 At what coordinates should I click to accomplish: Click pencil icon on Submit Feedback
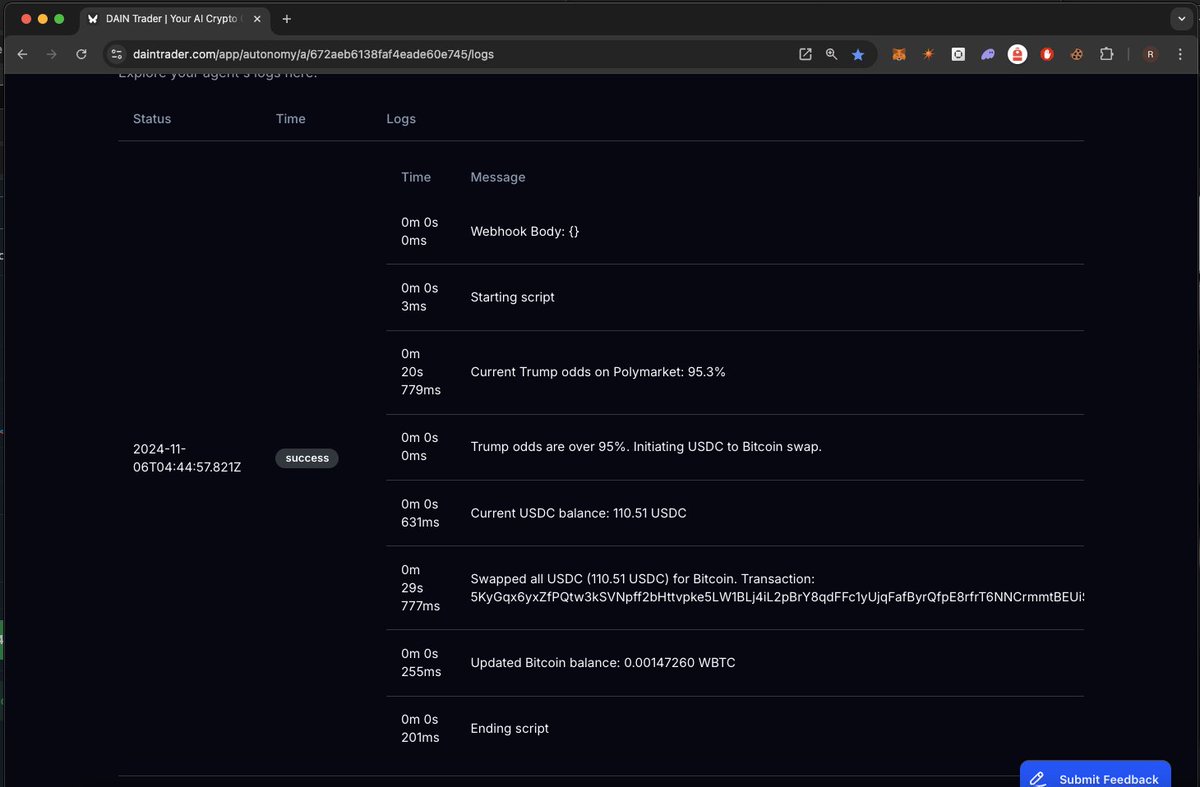[1038, 779]
